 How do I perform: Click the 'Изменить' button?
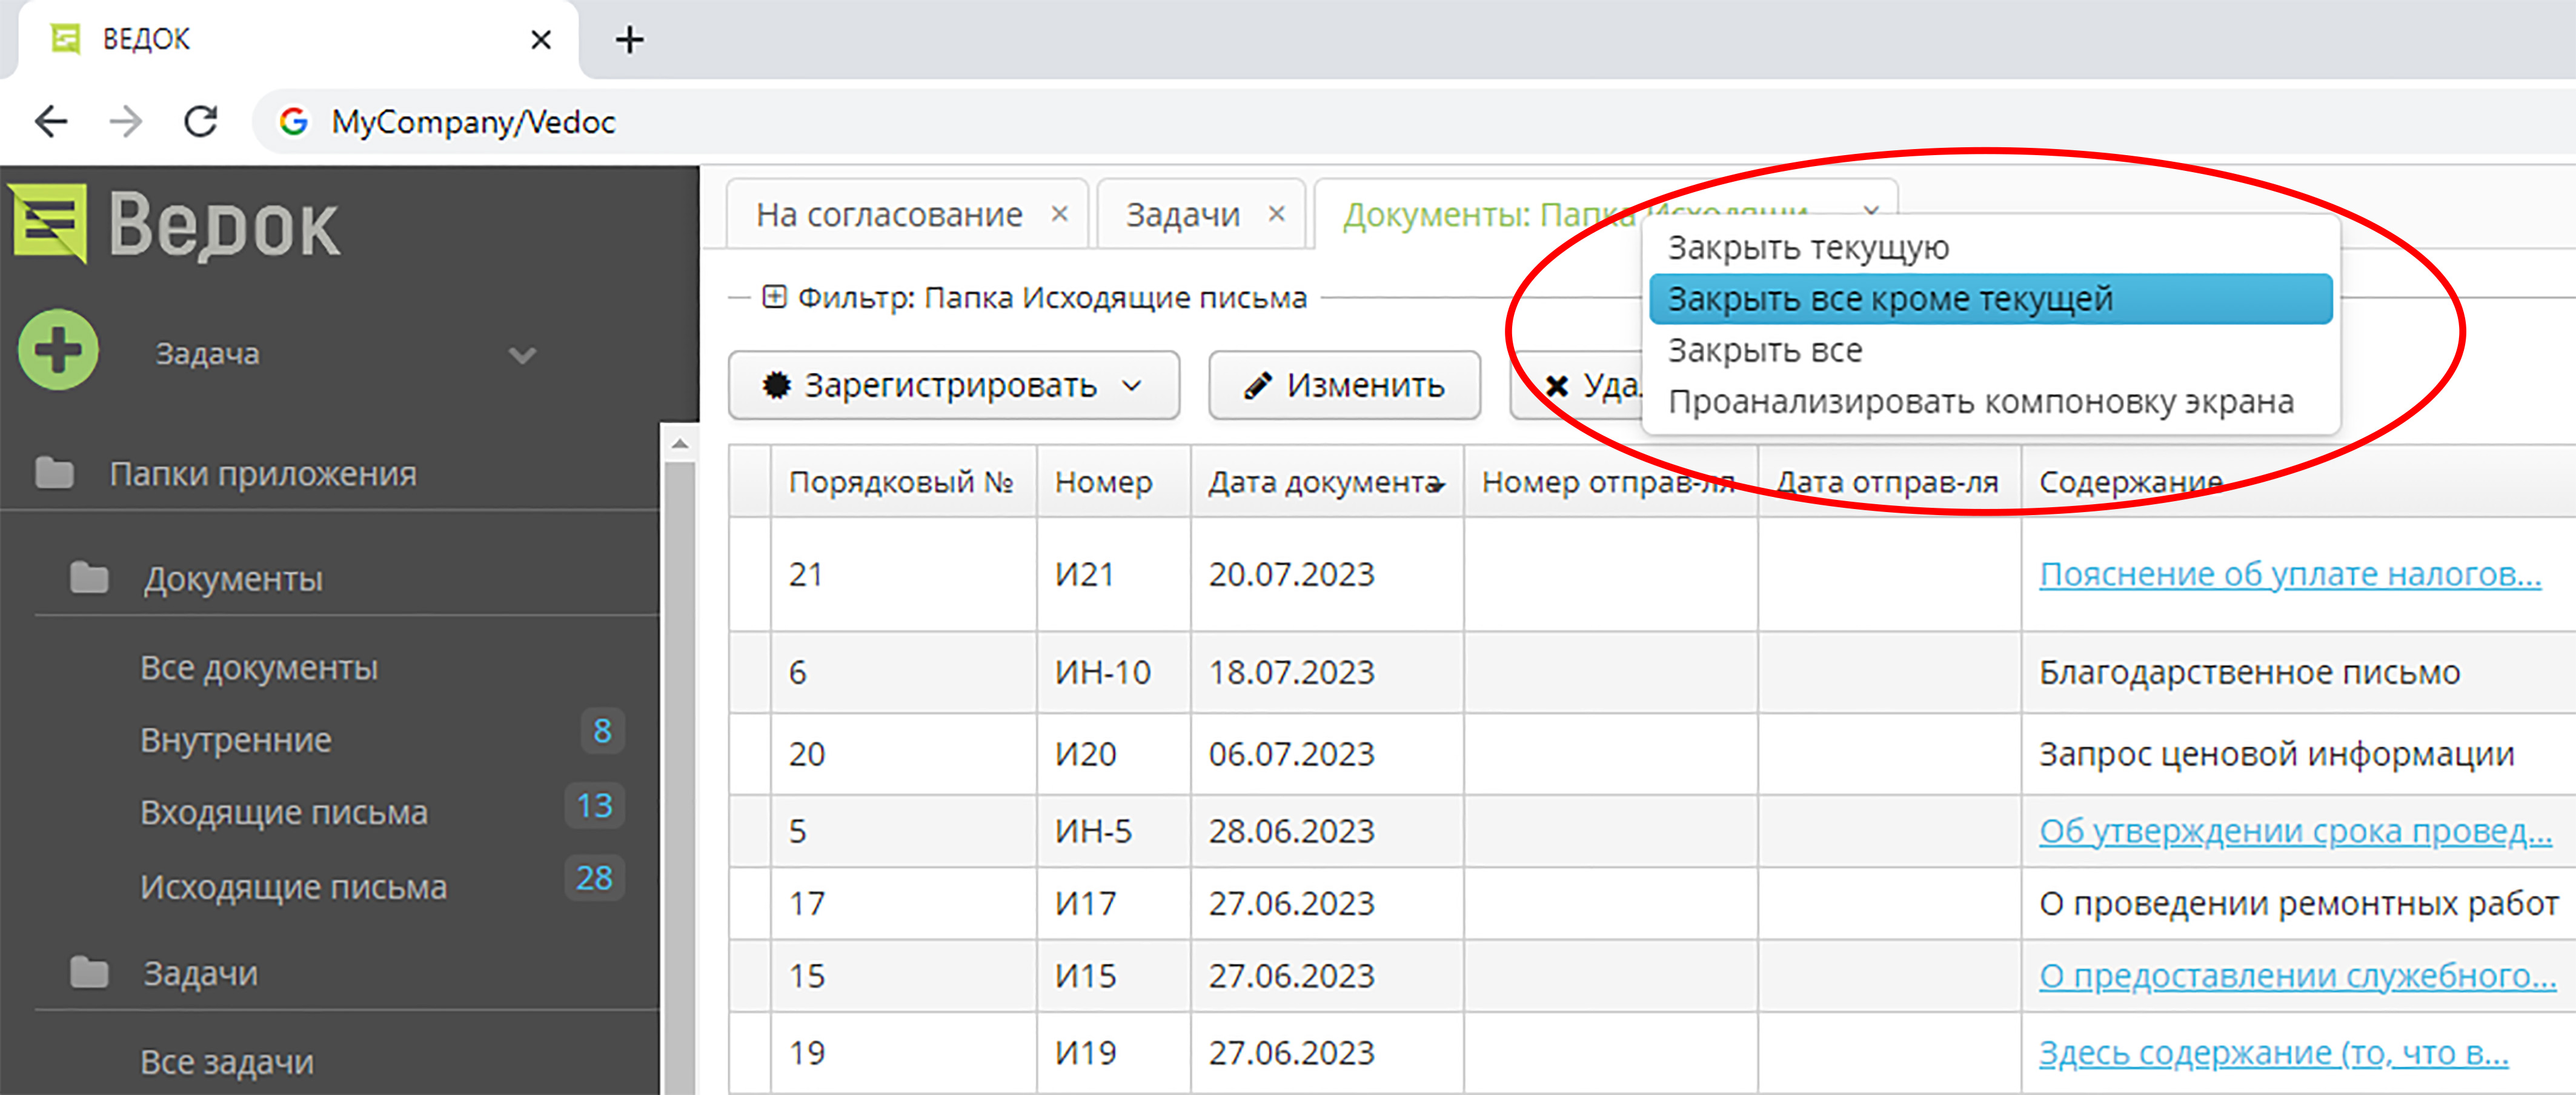point(1344,385)
